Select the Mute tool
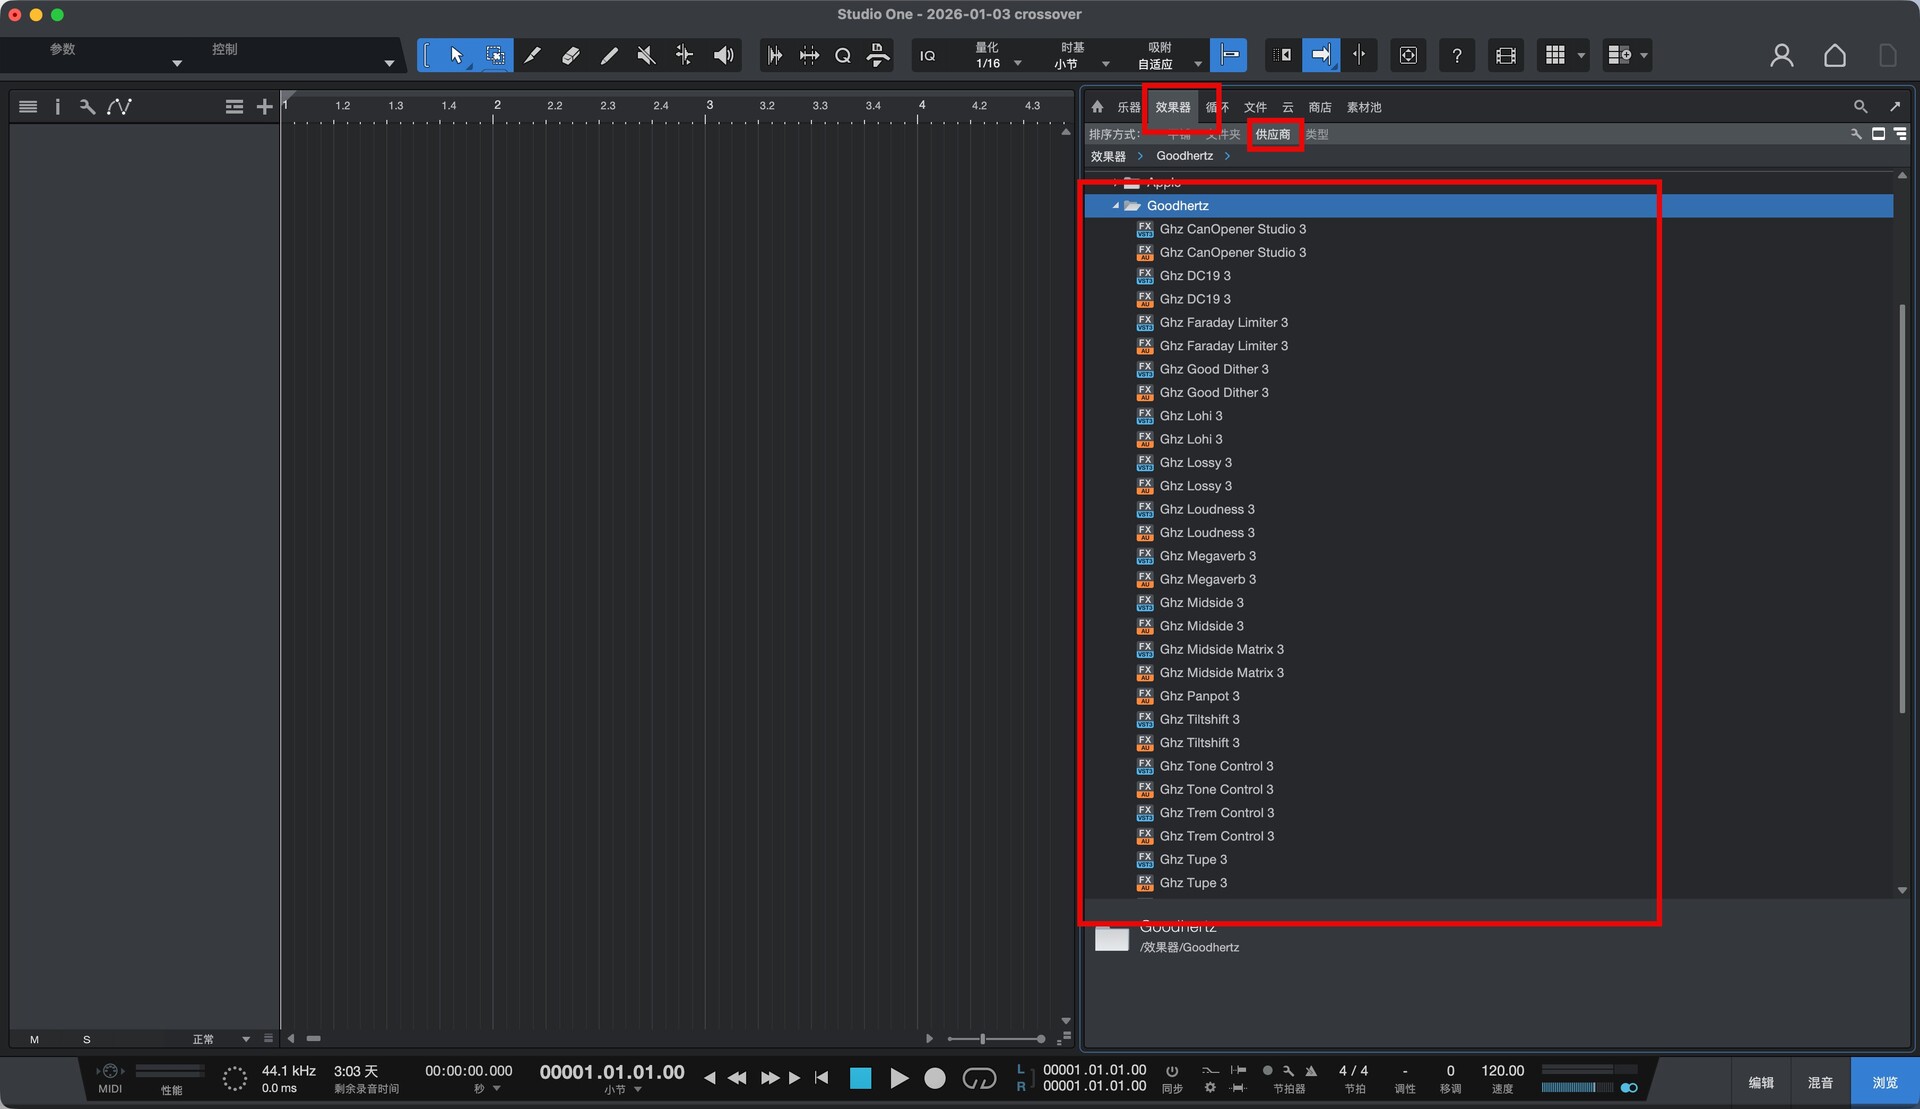Viewport: 1920px width, 1109px height. pyautogui.click(x=646, y=56)
